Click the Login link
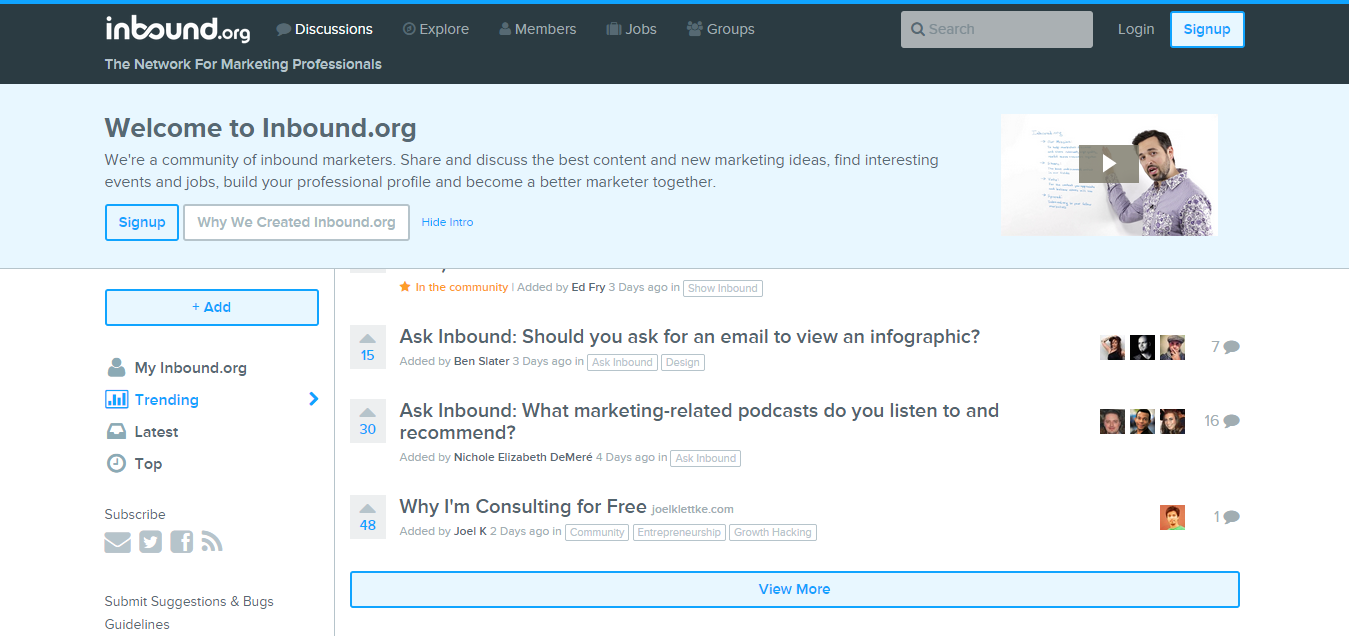1349x636 pixels. [1136, 29]
